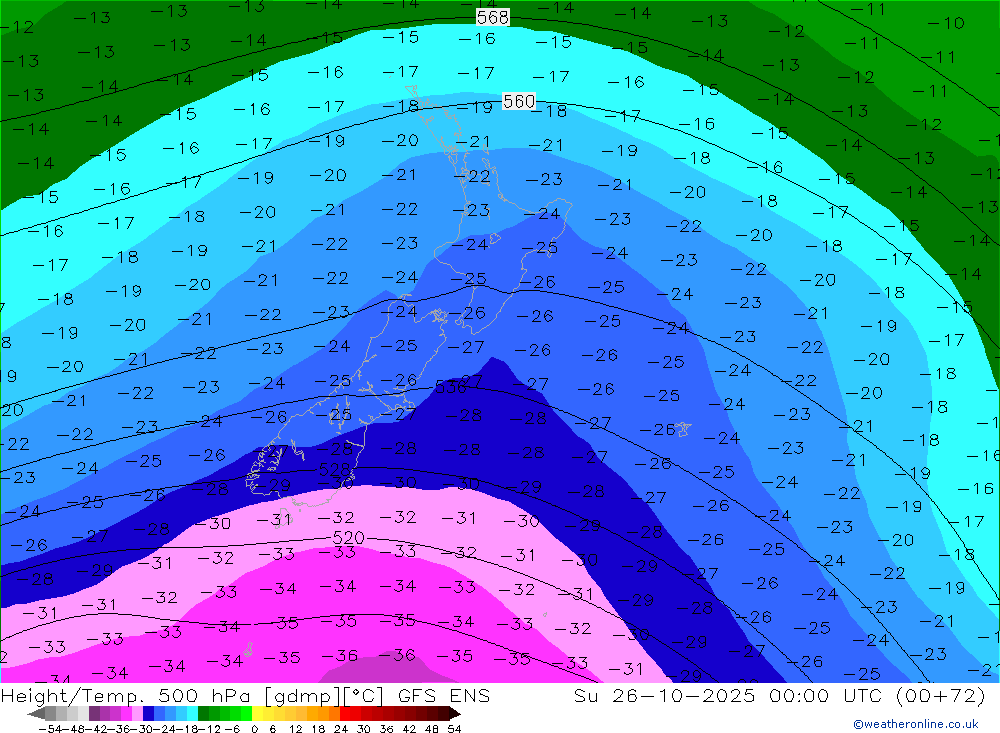Screen dimensions: 1000x733
Task: Click the 'Su 26-10-2025 00:00 UTC' date text
Action: point(727,696)
